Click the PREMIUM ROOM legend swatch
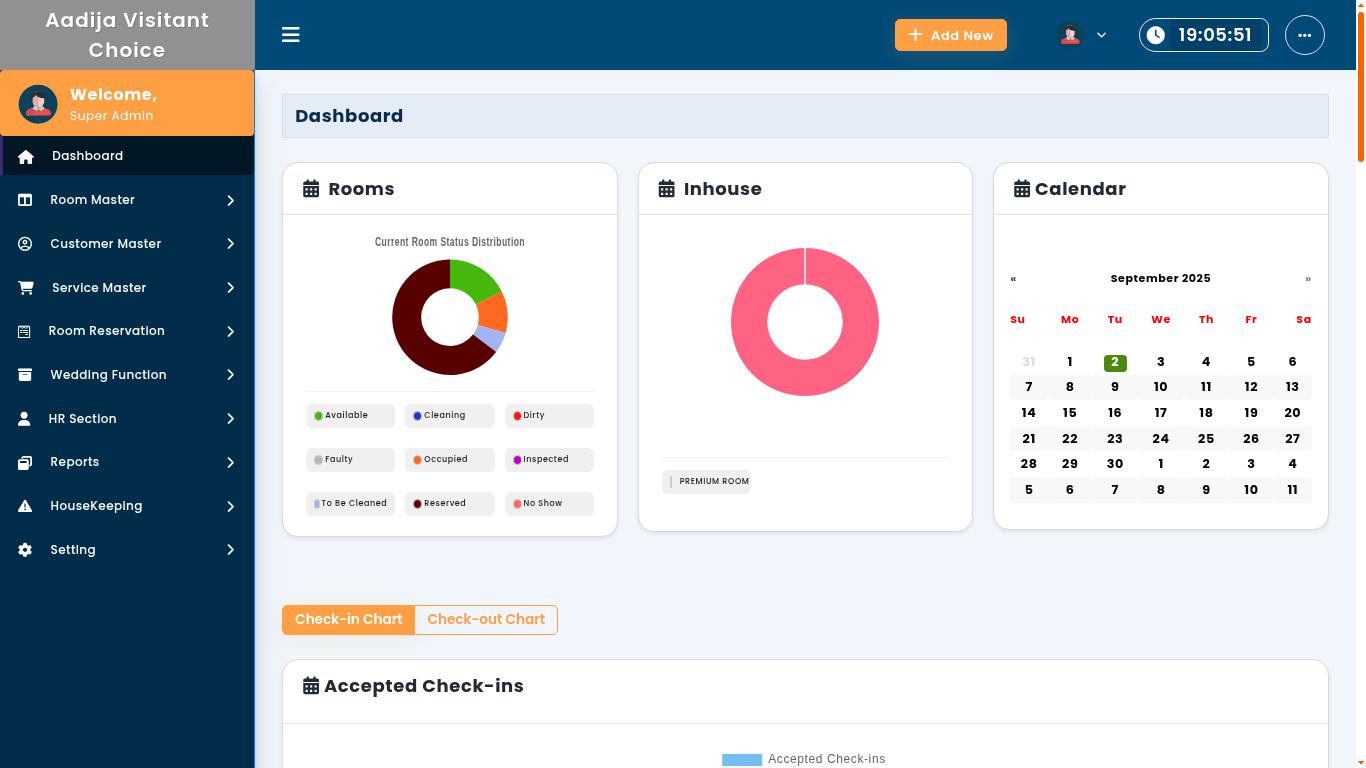The width and height of the screenshot is (1366, 768). tap(671, 482)
